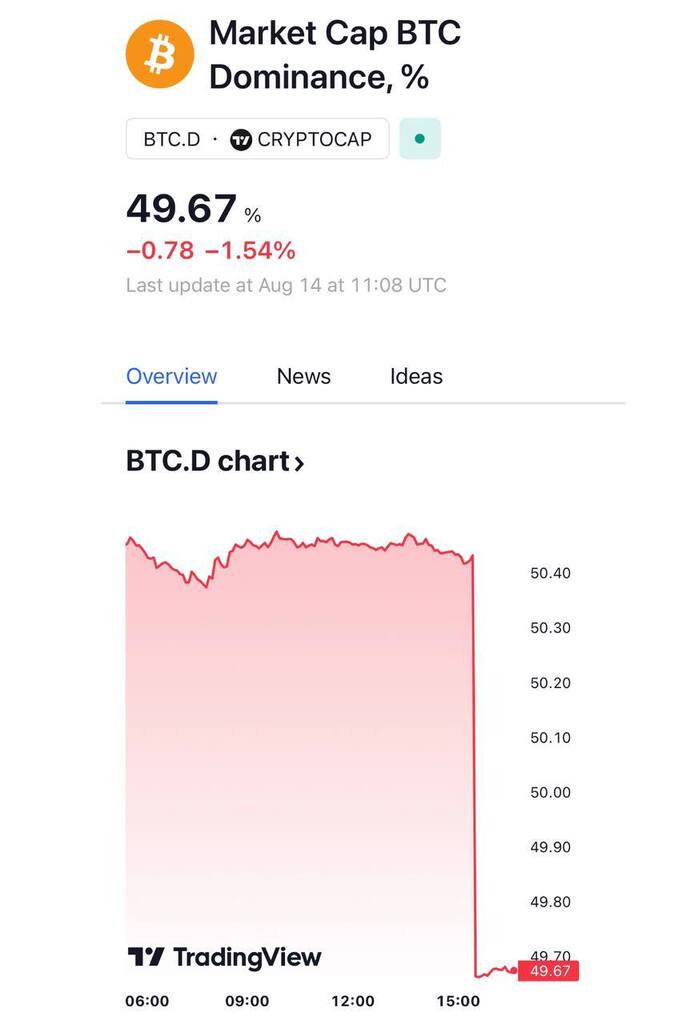Open the BTC.D chart heading link
682x1024 pixels.
coord(208,462)
